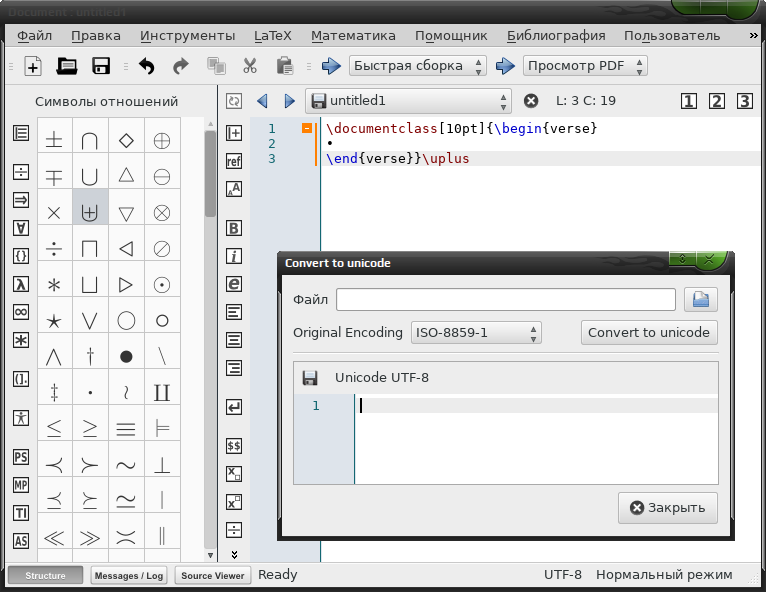The image size is (766, 592).
Task: Jump to bookmark 1
Action: pos(689,101)
